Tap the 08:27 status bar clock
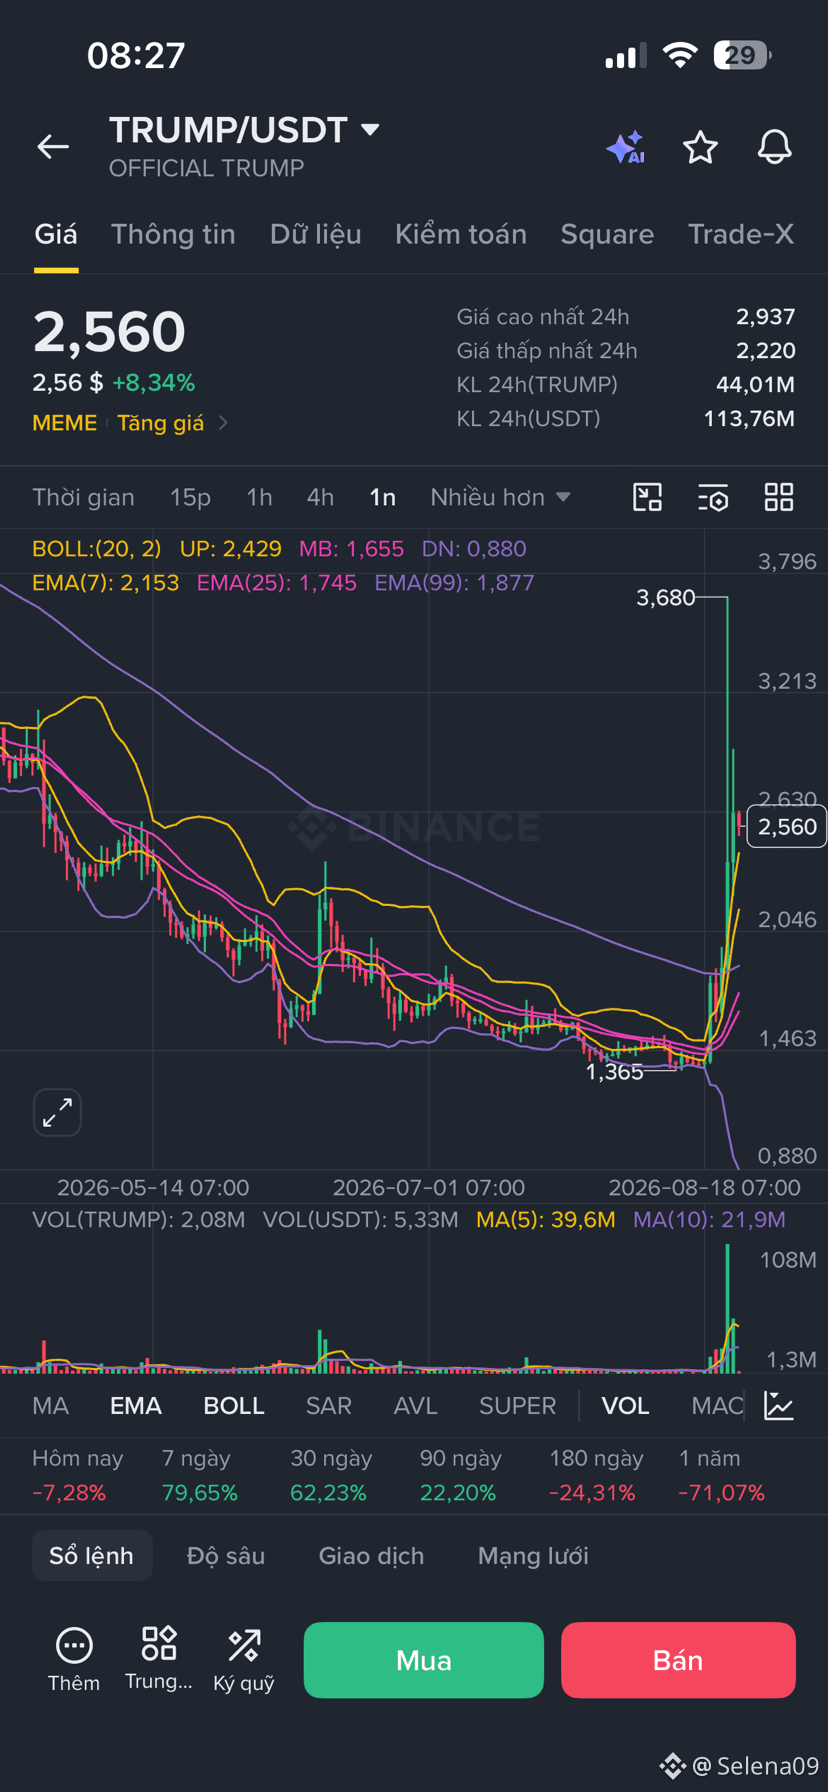This screenshot has height=1792, width=828. [x=136, y=55]
